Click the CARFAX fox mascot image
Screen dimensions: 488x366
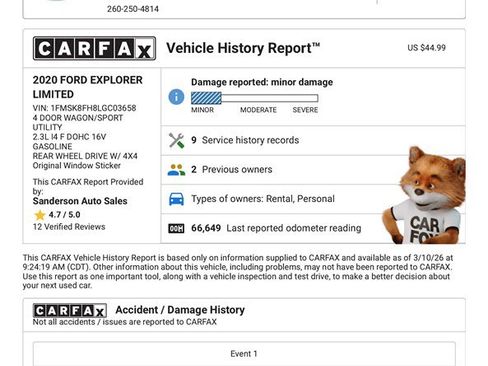click(x=424, y=195)
